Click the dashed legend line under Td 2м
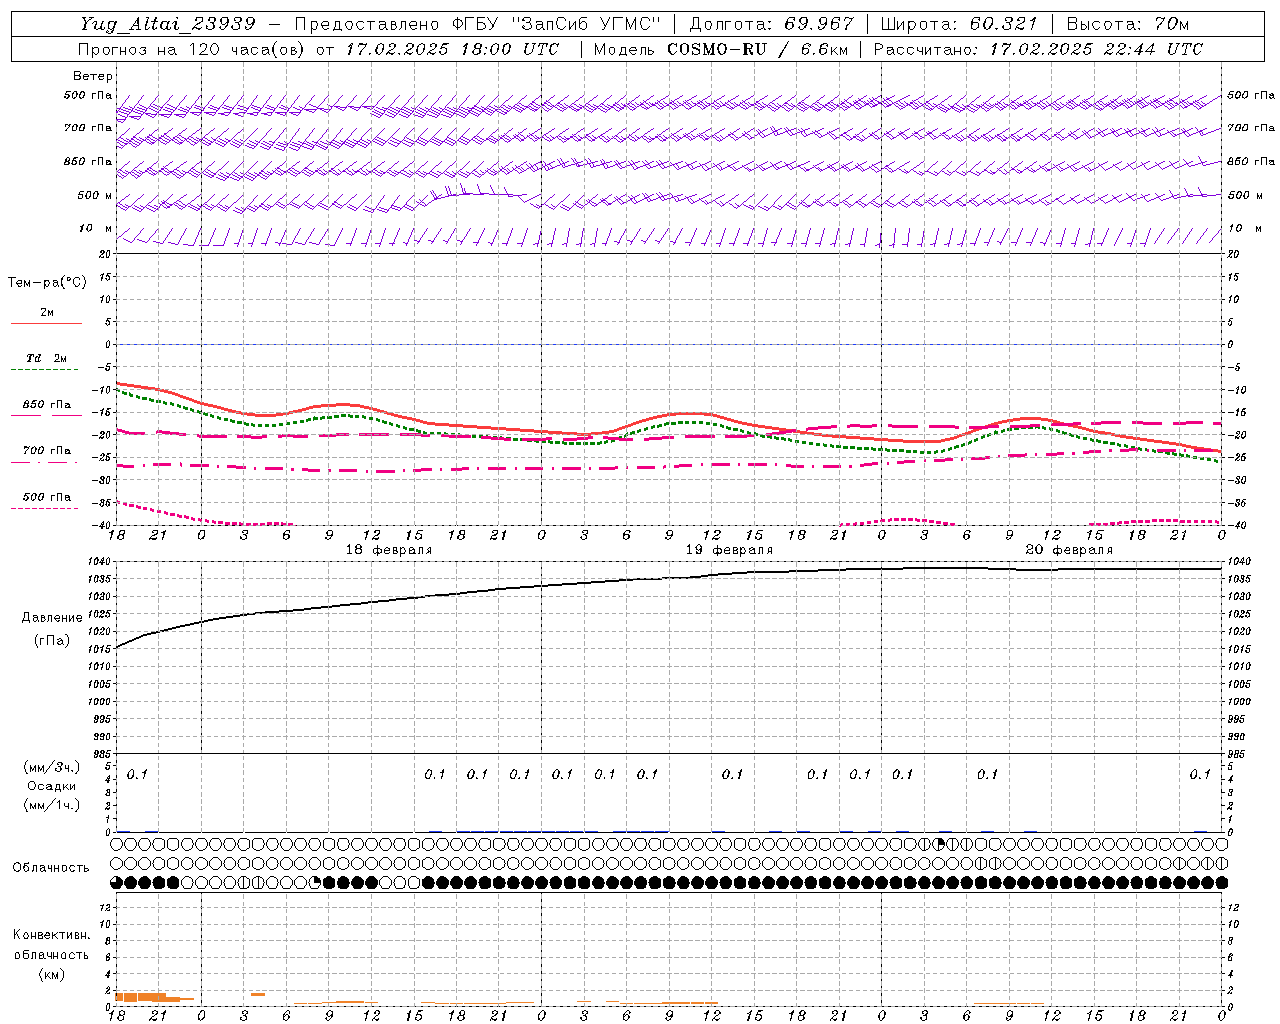The width and height of the screenshot is (1280, 1024). click(x=46, y=370)
